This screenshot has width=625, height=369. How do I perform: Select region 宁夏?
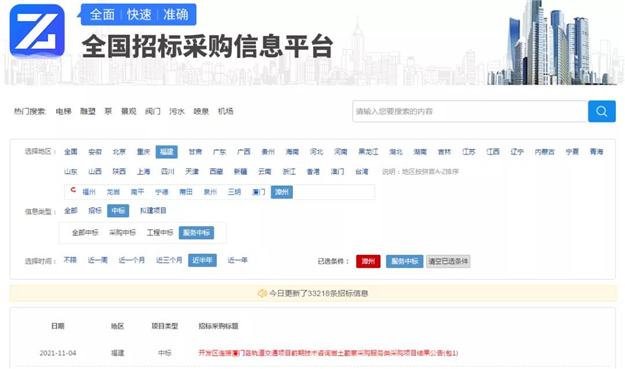(x=572, y=152)
